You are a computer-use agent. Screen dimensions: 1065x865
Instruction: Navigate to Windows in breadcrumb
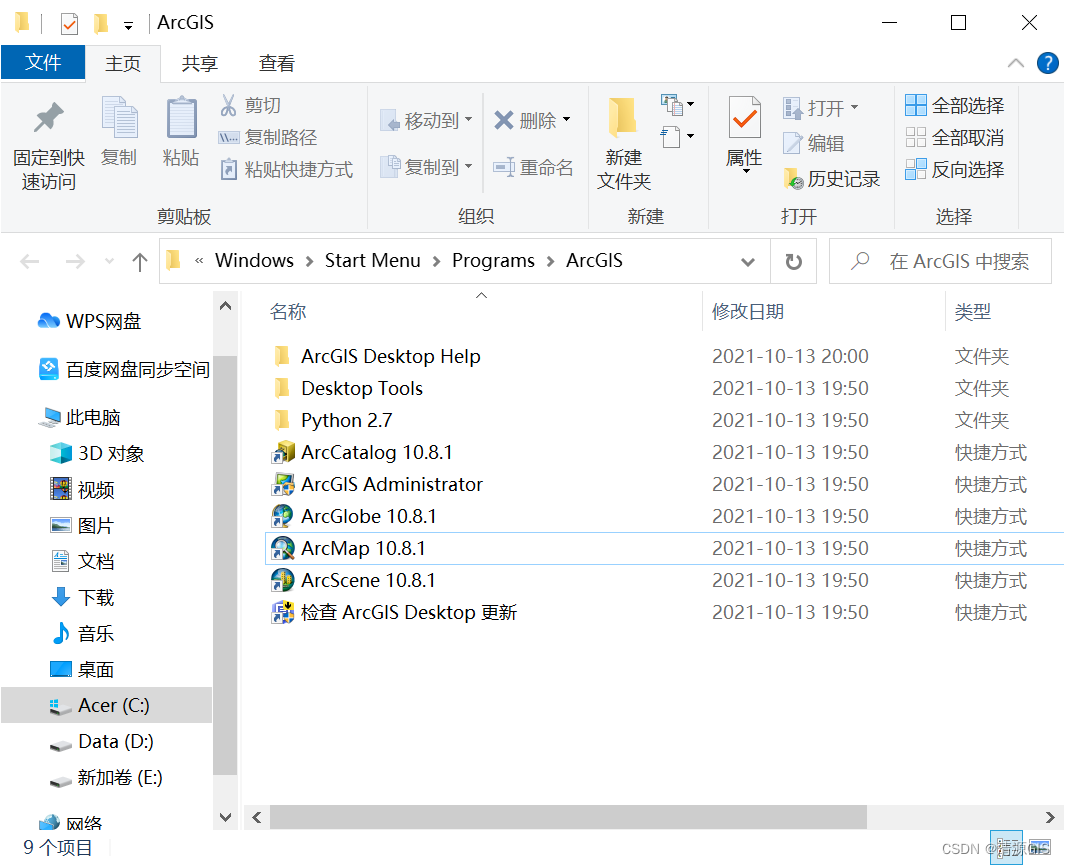pyautogui.click(x=254, y=261)
